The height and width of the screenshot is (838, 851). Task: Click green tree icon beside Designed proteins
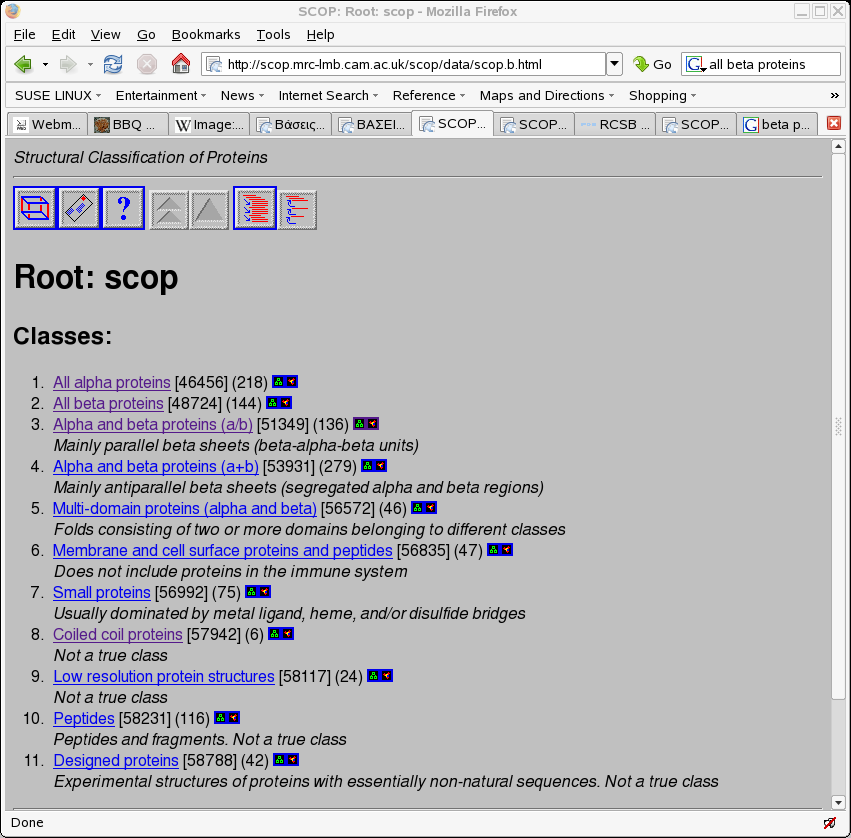(280, 760)
